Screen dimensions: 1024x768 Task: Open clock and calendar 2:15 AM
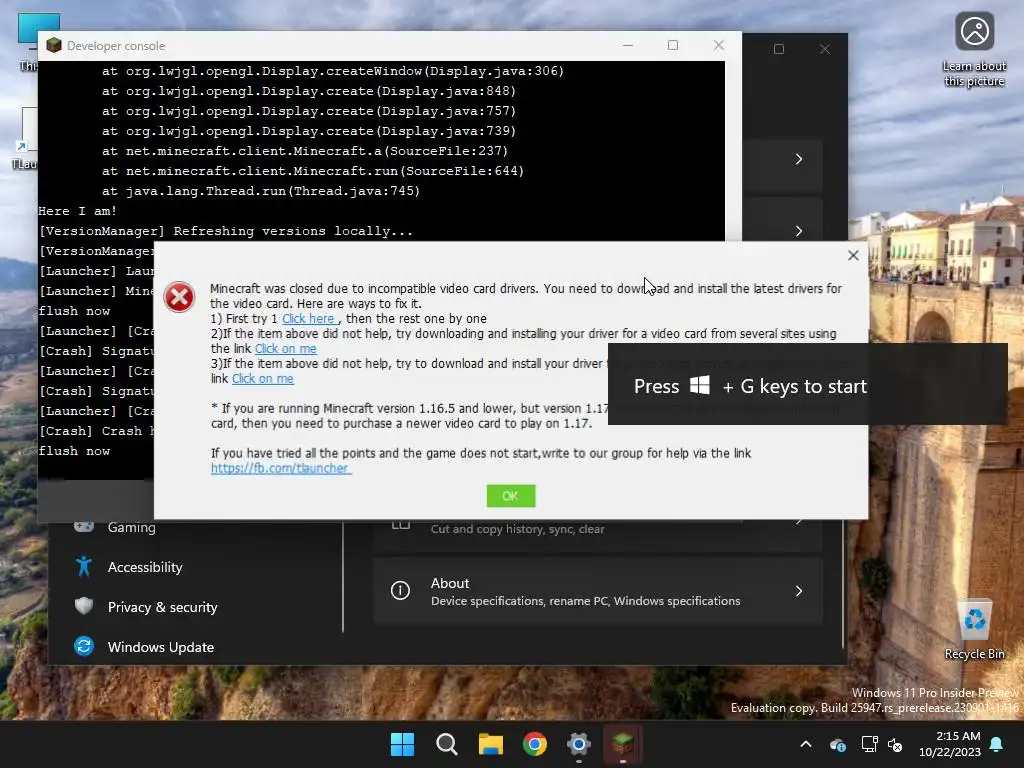click(950, 744)
